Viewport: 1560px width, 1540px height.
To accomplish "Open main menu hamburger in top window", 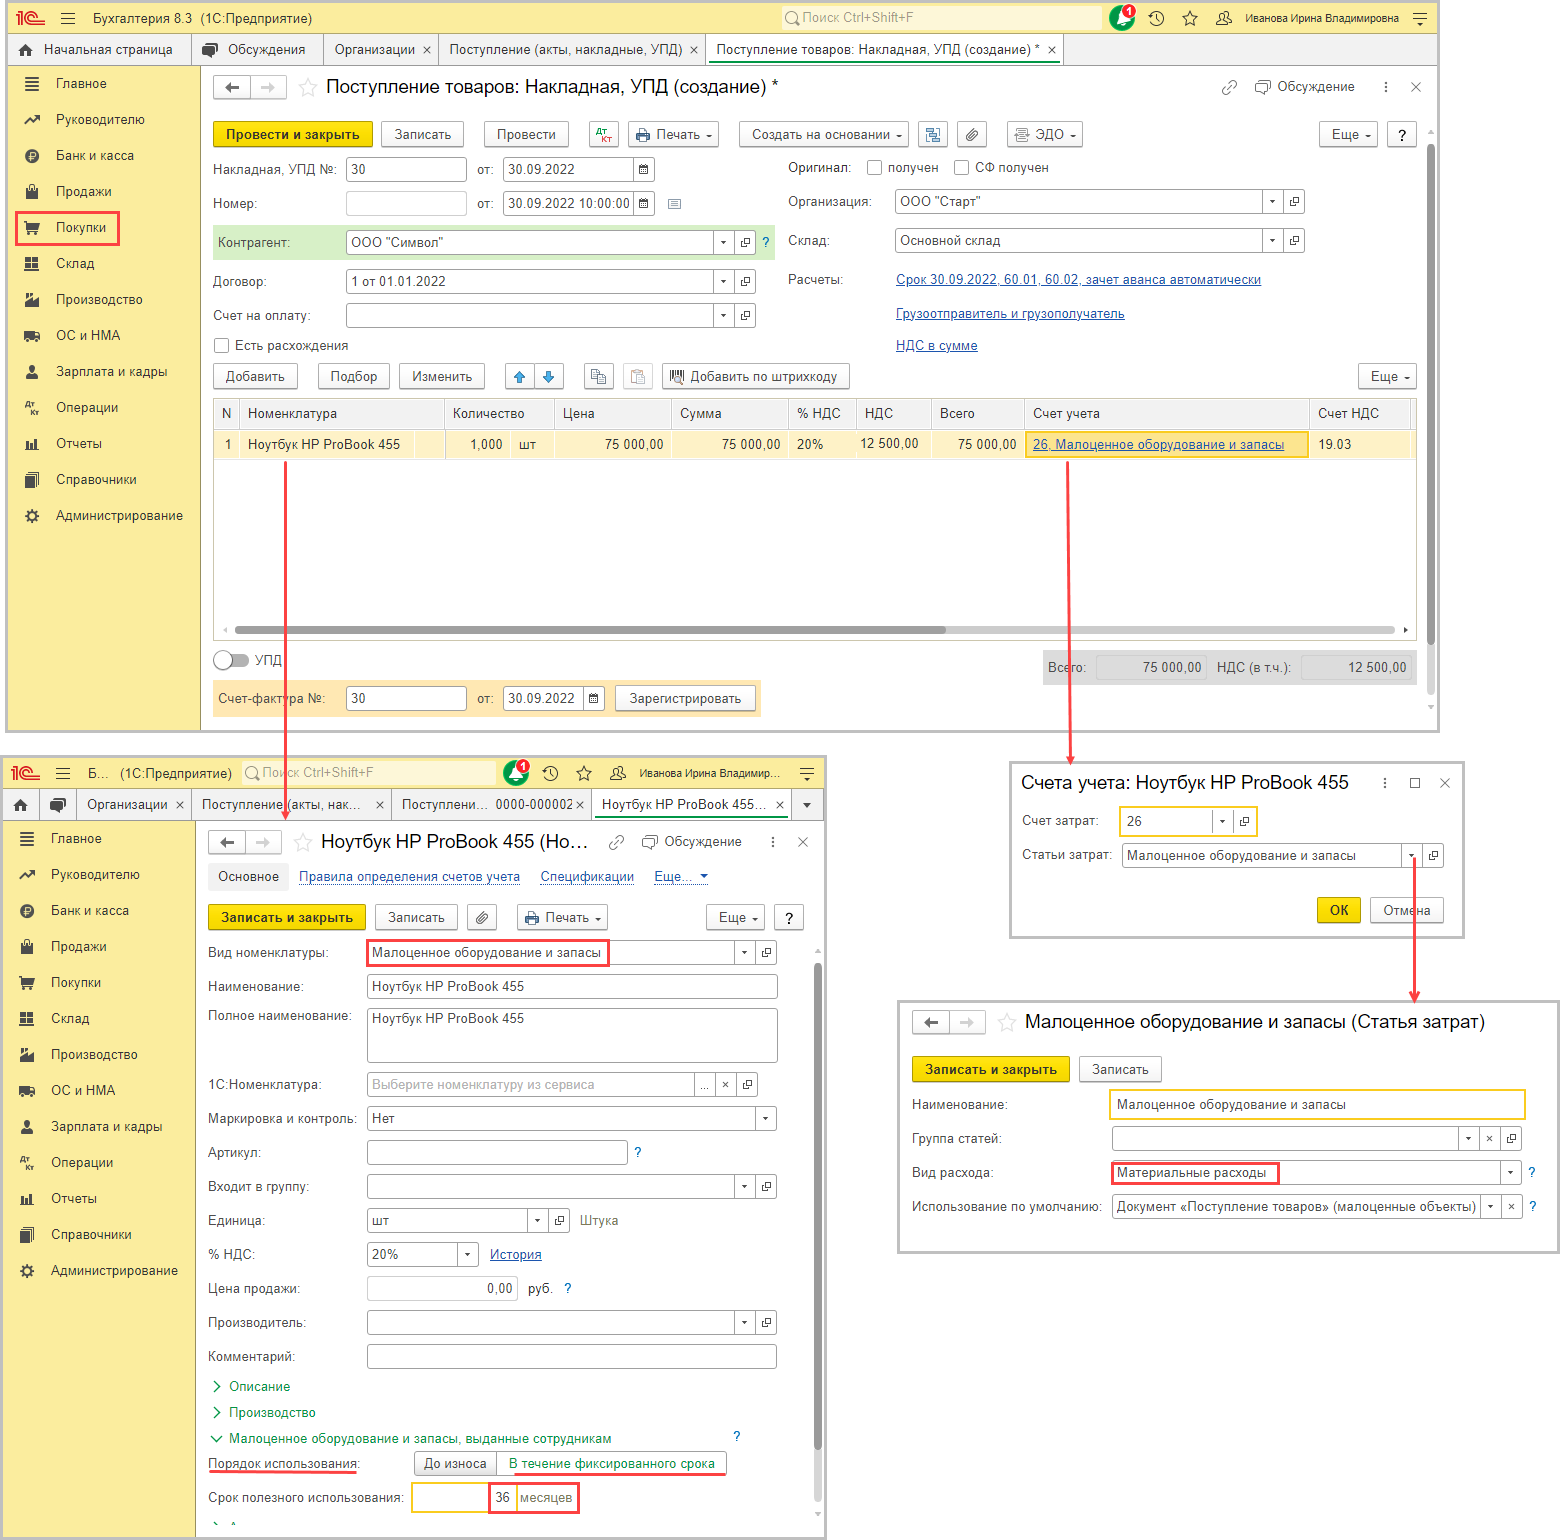I will pos(68,18).
